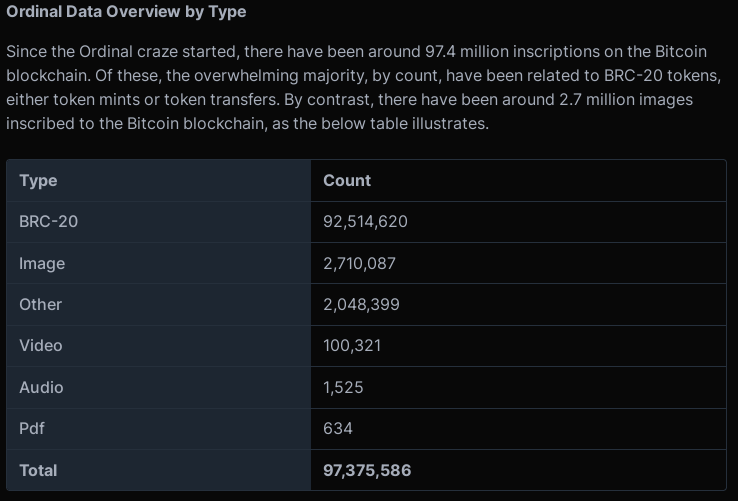Click the Other count 2,048,399
Screen dimensions: 738x501
(361, 305)
